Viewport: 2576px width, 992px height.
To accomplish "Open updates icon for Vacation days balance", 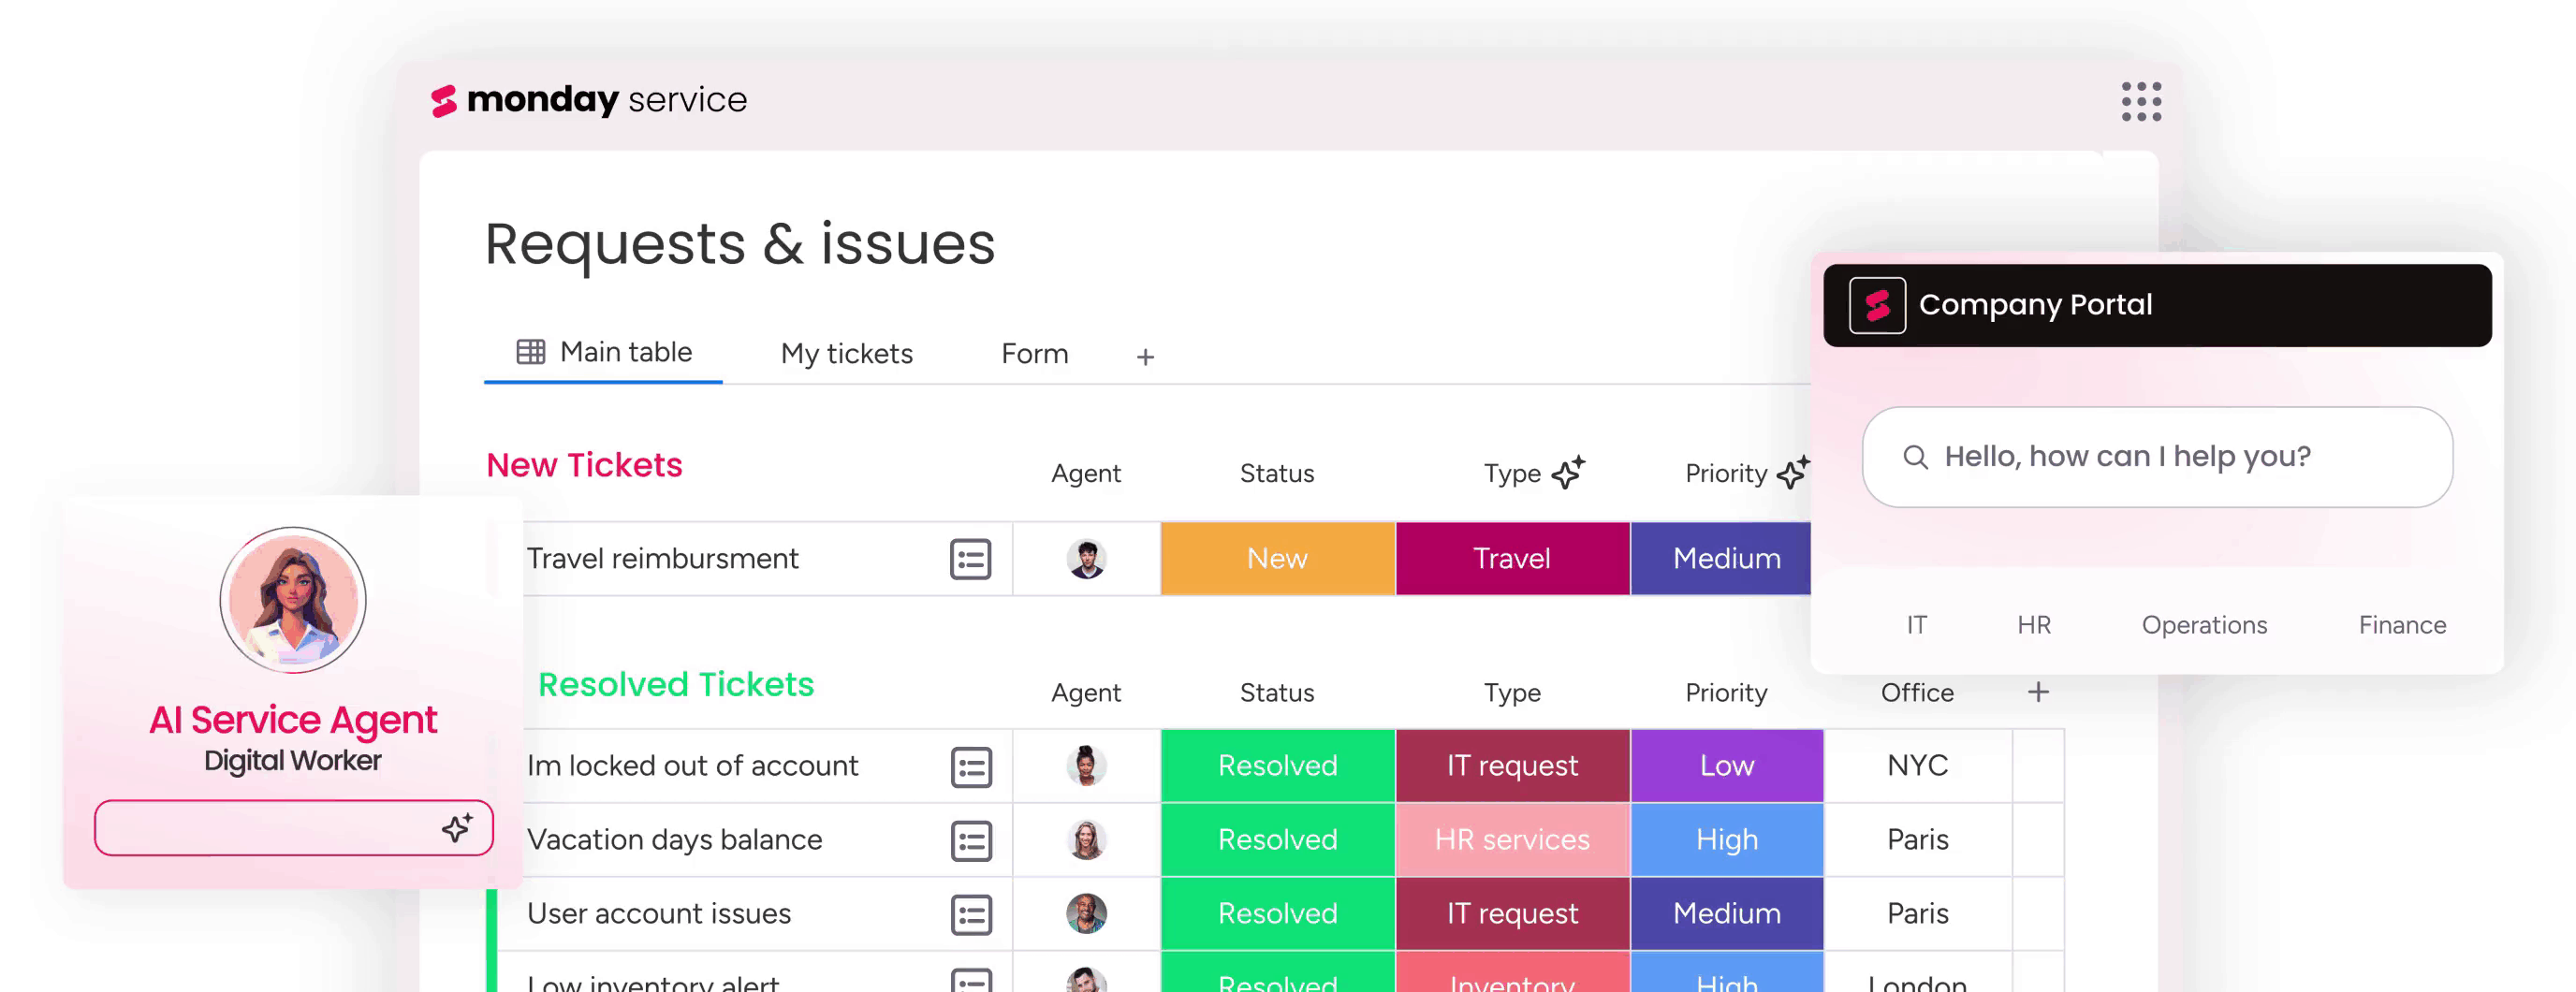I will click(970, 841).
